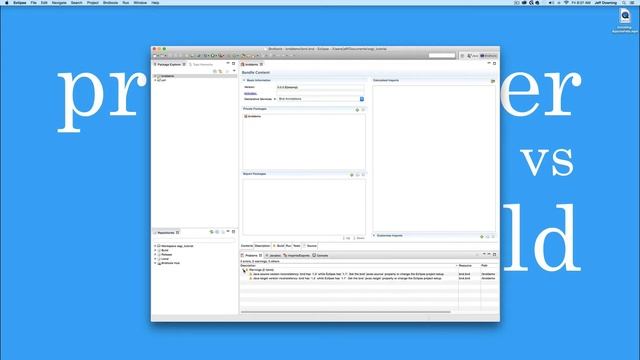Sort problems by the Description column header
The height and width of the screenshot is (360, 640).
coord(349,266)
